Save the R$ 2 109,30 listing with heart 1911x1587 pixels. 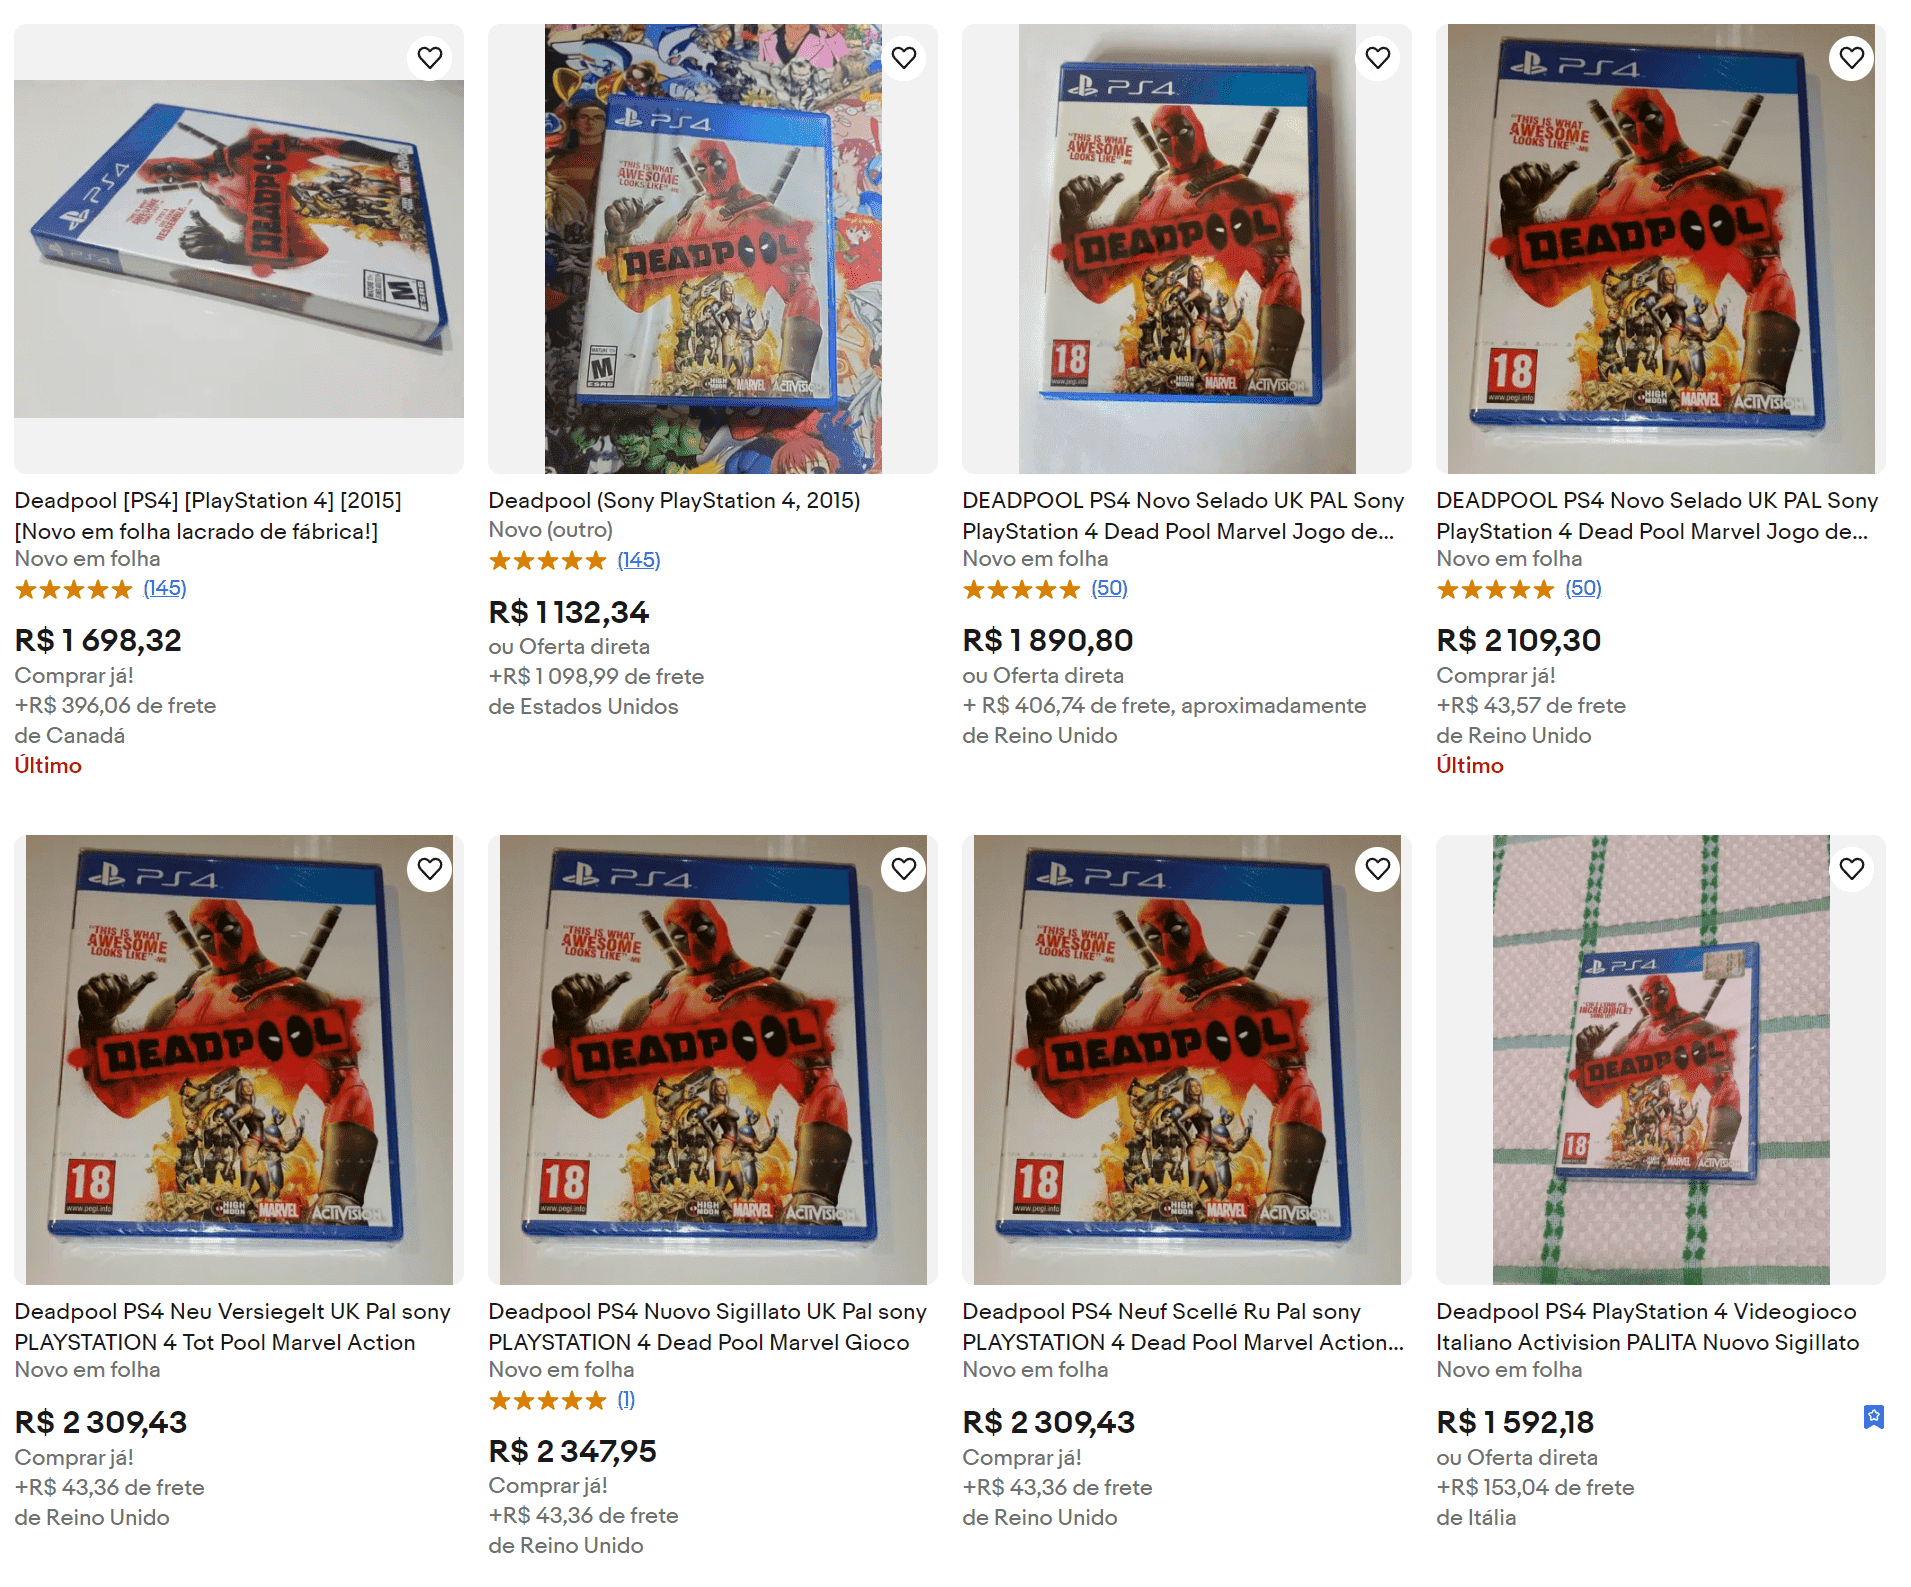tap(1852, 58)
